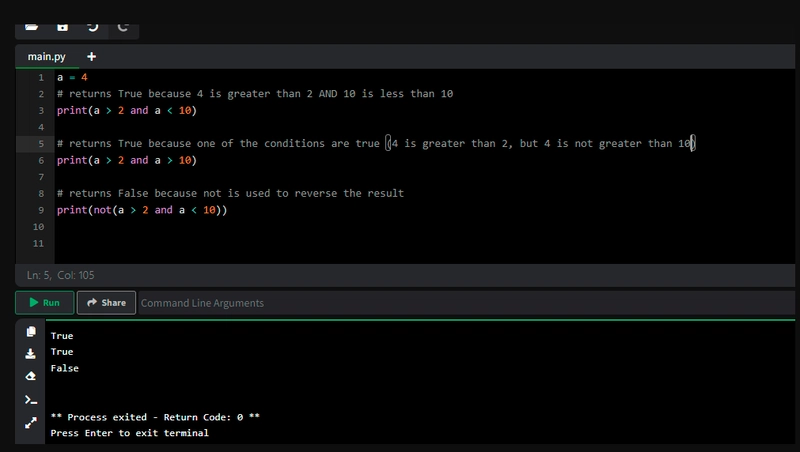800x452 pixels.
Task: Click the redo arrow icon
Action: tap(123, 27)
